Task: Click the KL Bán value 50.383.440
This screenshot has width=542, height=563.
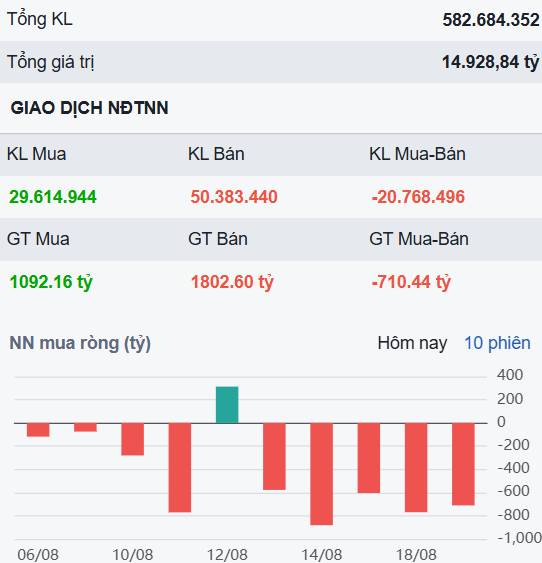Action: [x=234, y=197]
